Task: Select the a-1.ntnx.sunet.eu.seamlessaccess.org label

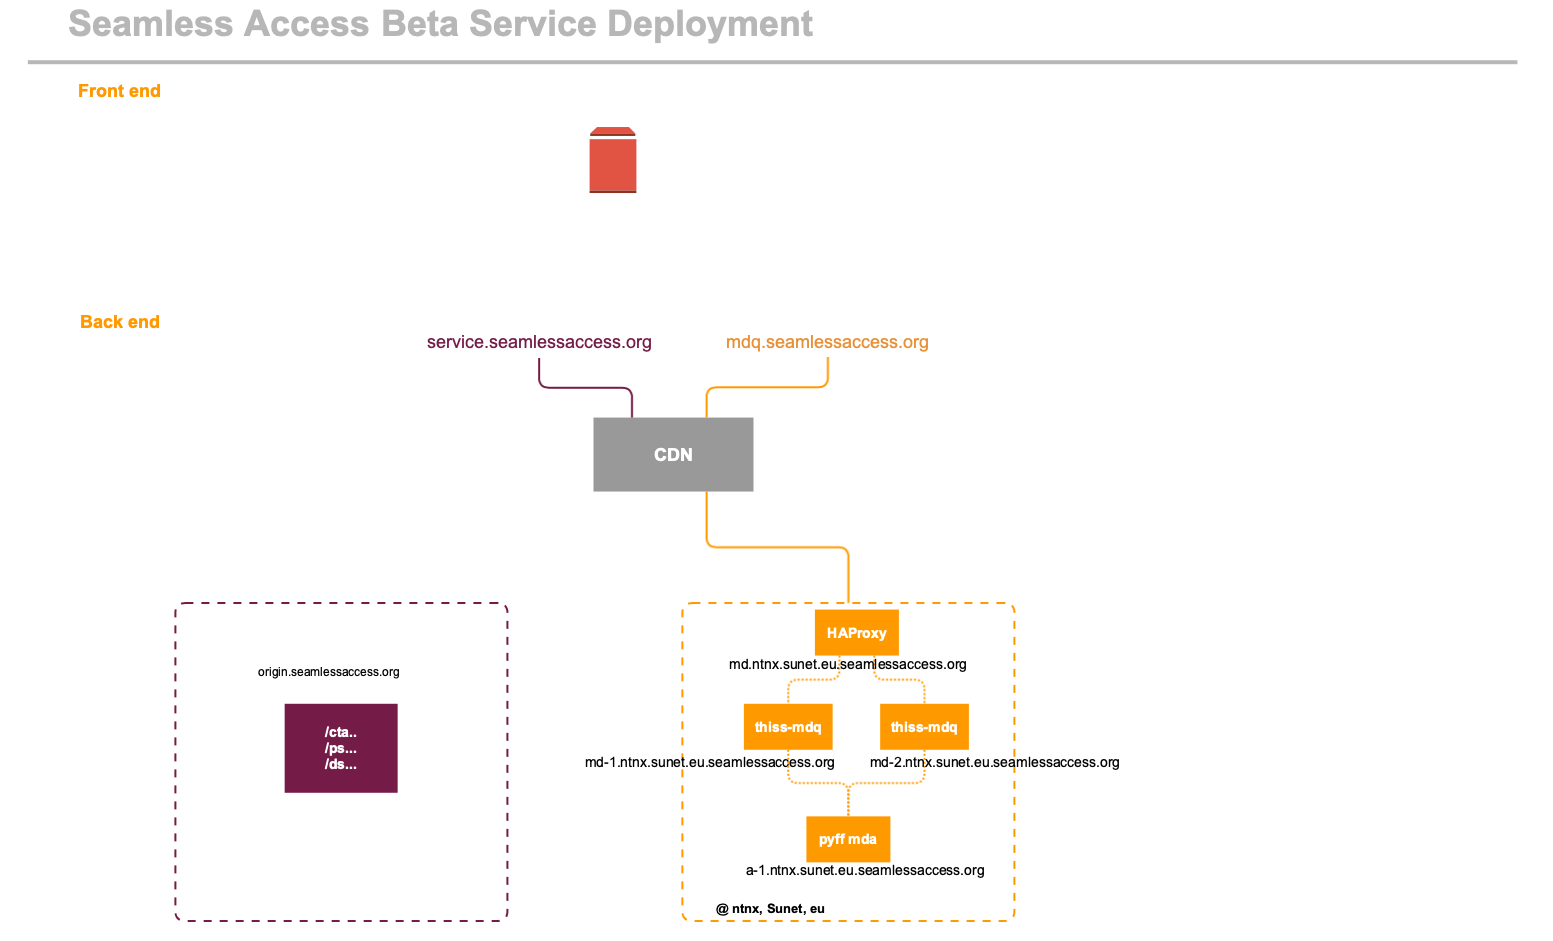Action: (x=865, y=870)
